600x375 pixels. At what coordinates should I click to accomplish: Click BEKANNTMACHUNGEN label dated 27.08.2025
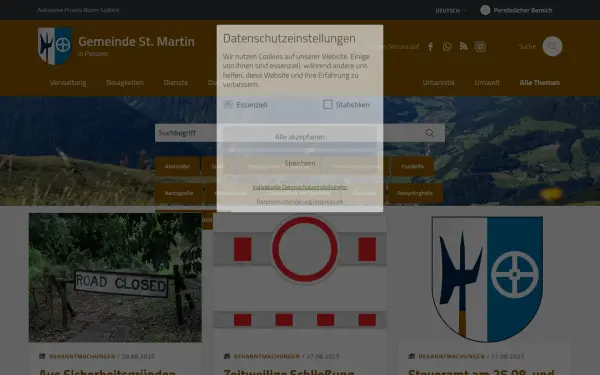coord(267,356)
